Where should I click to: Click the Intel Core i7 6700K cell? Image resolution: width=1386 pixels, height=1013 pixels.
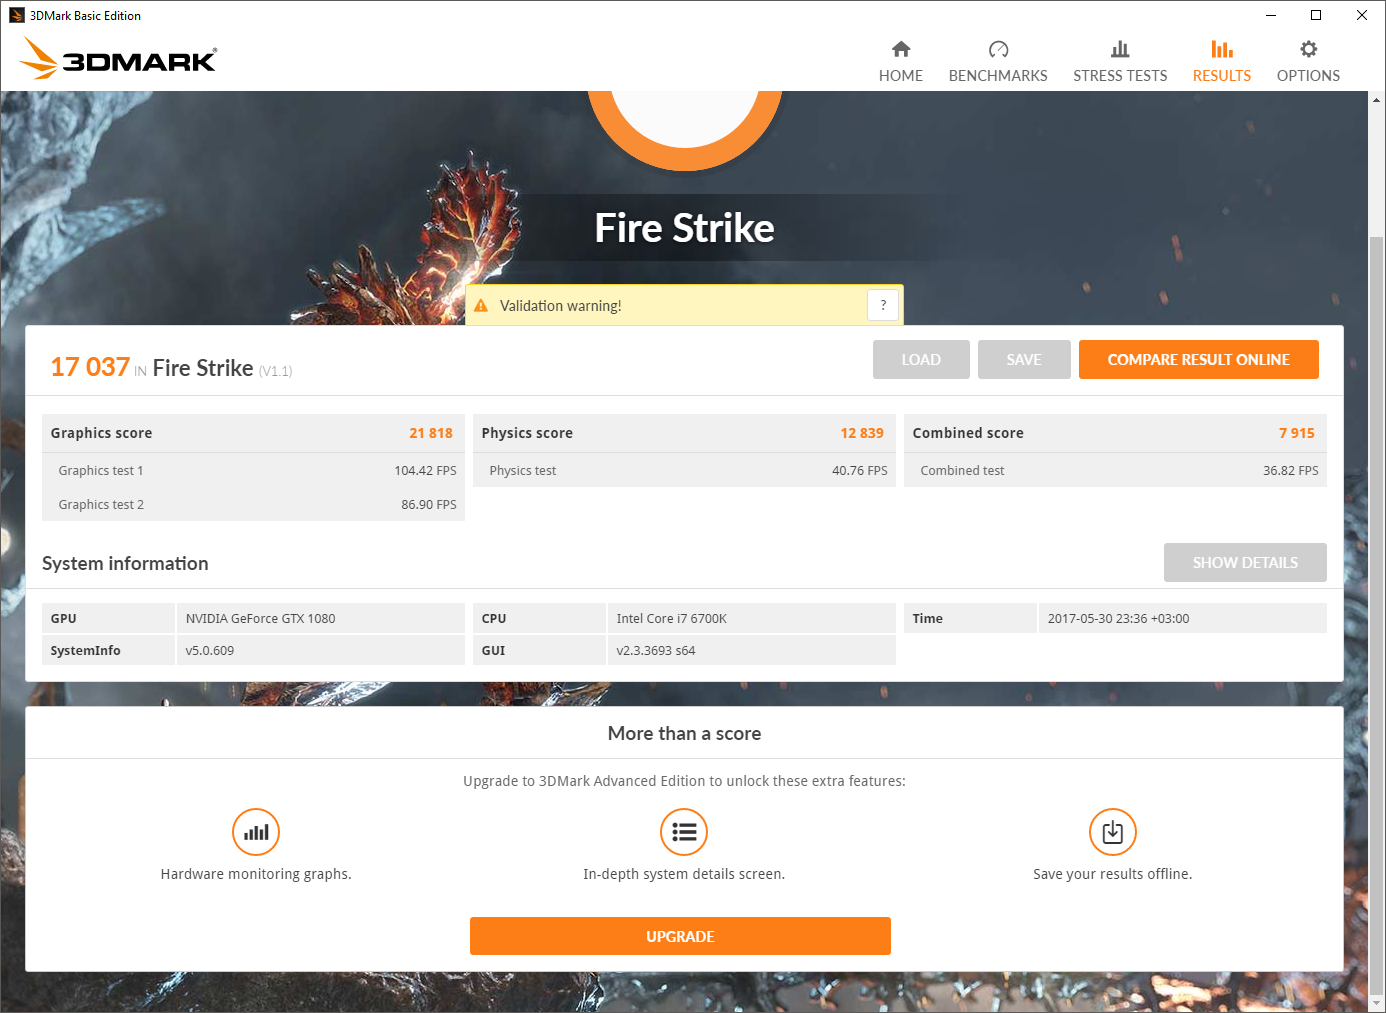pyautogui.click(x=751, y=618)
